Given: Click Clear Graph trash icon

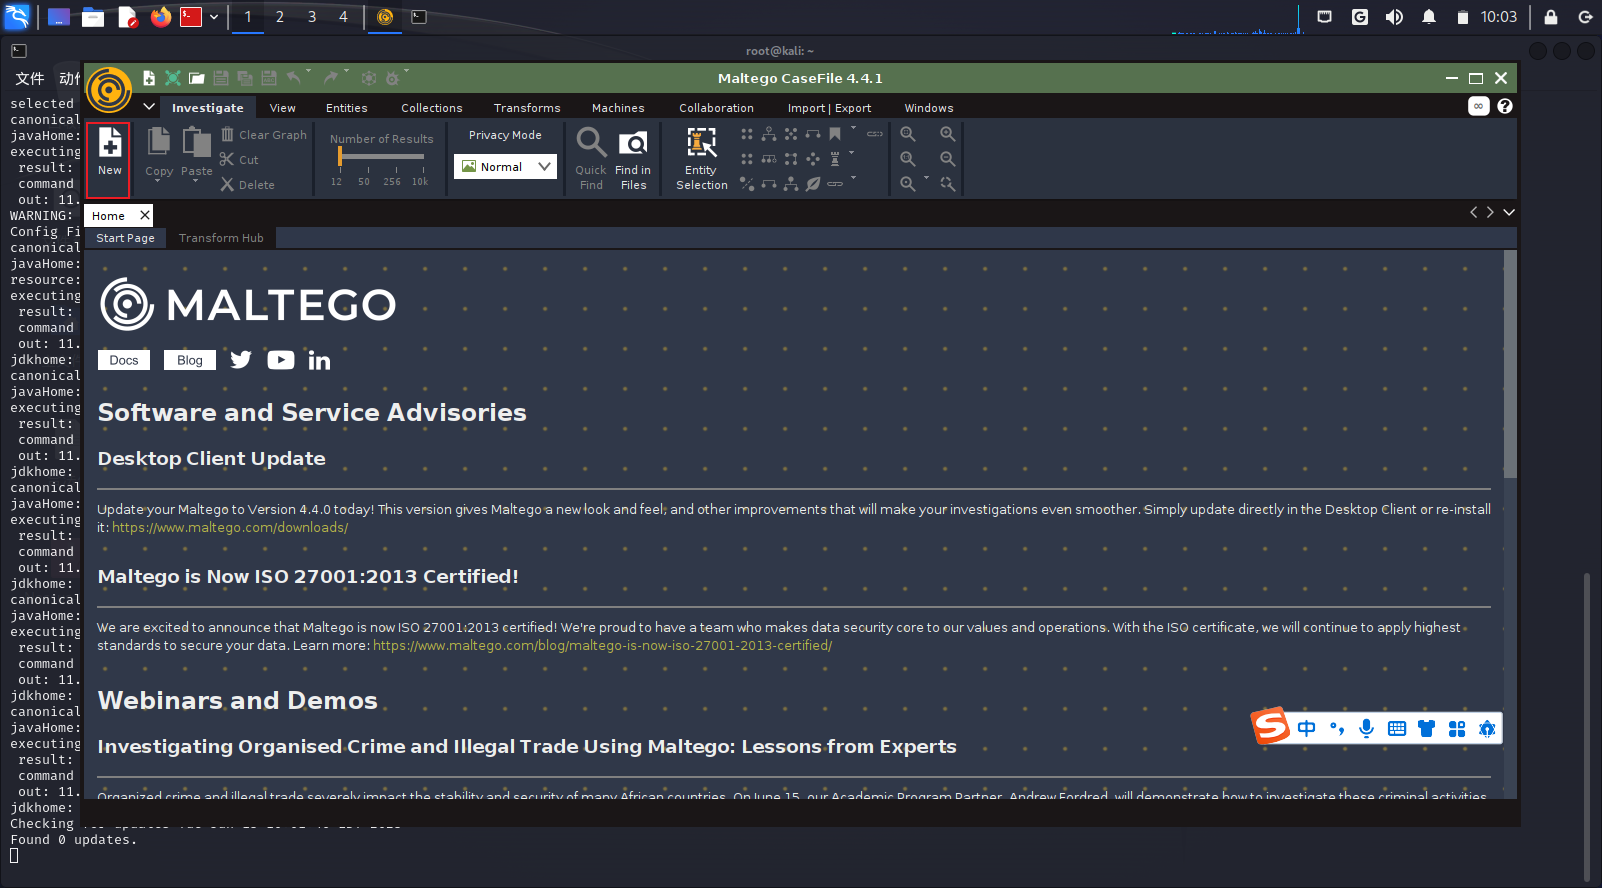Looking at the screenshot, I should 227,134.
